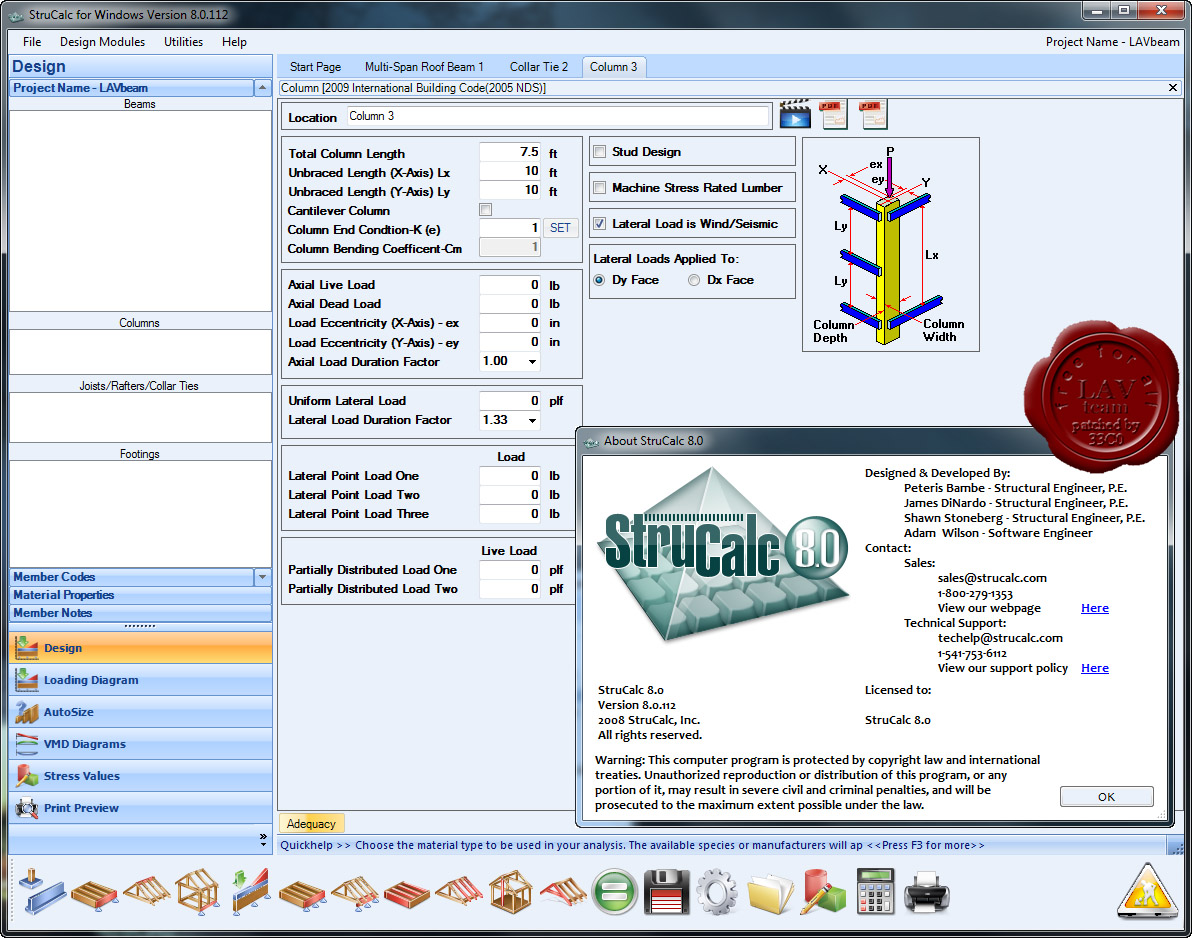Click the column-on-steel-beam module icon
1192x938 pixels.
tap(42, 891)
